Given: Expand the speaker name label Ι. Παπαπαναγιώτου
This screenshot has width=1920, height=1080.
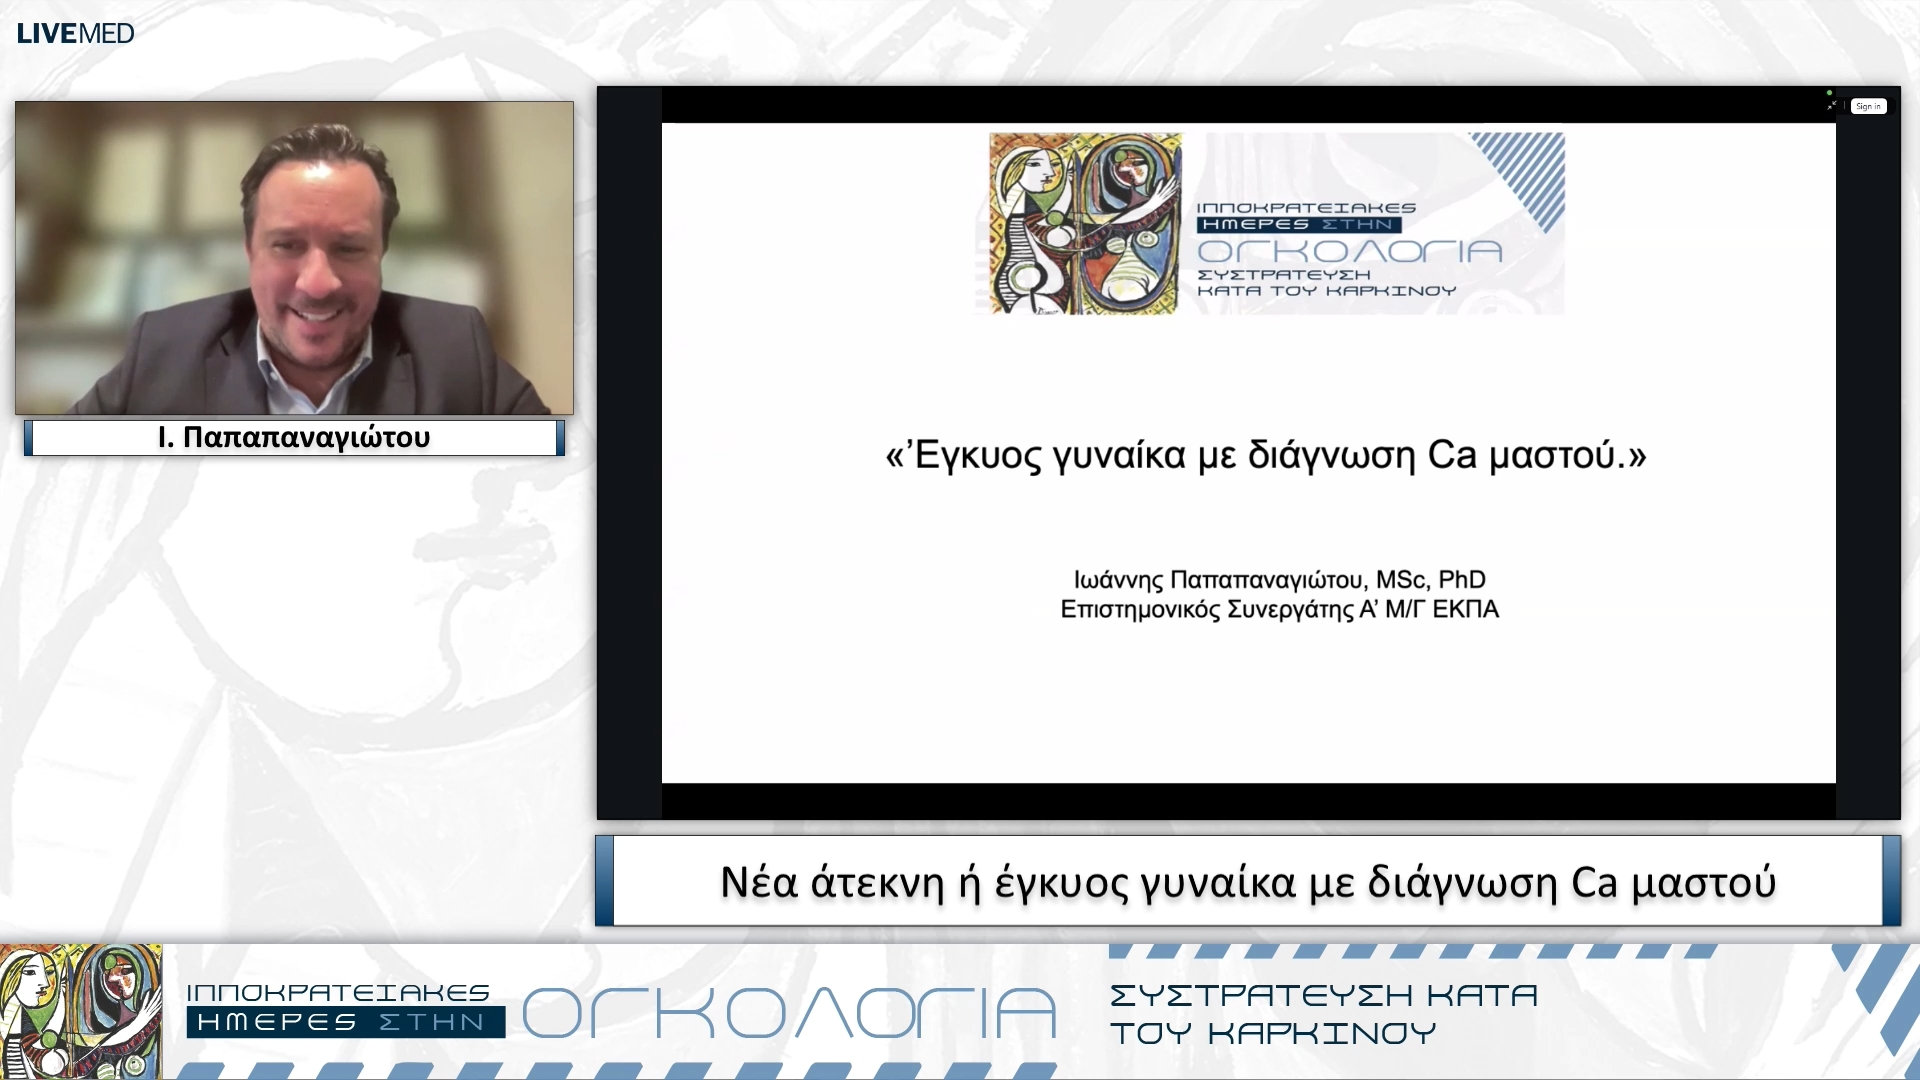Looking at the screenshot, I should pos(293,436).
